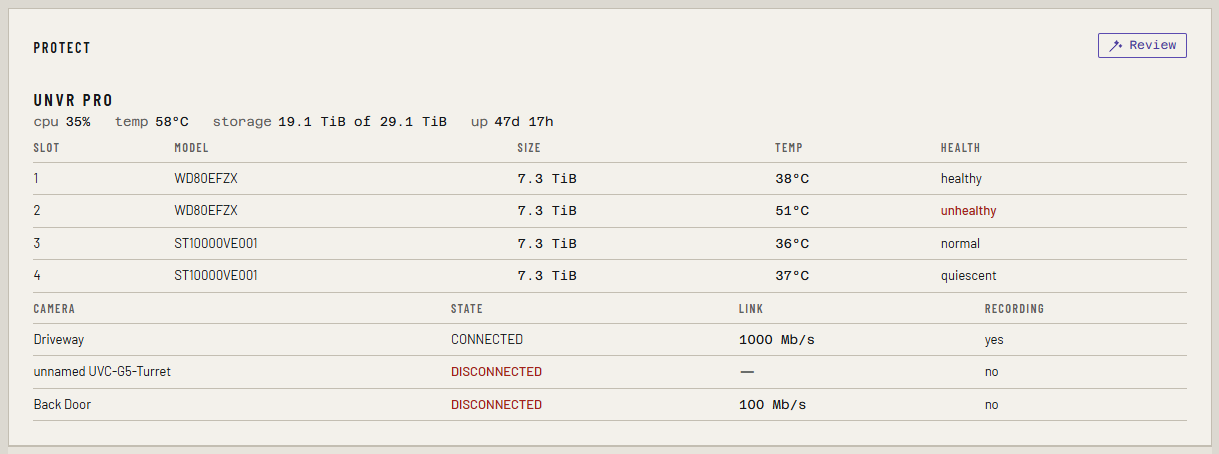Click the Review button
Screen dimensions: 1219x454
(x=1142, y=45)
